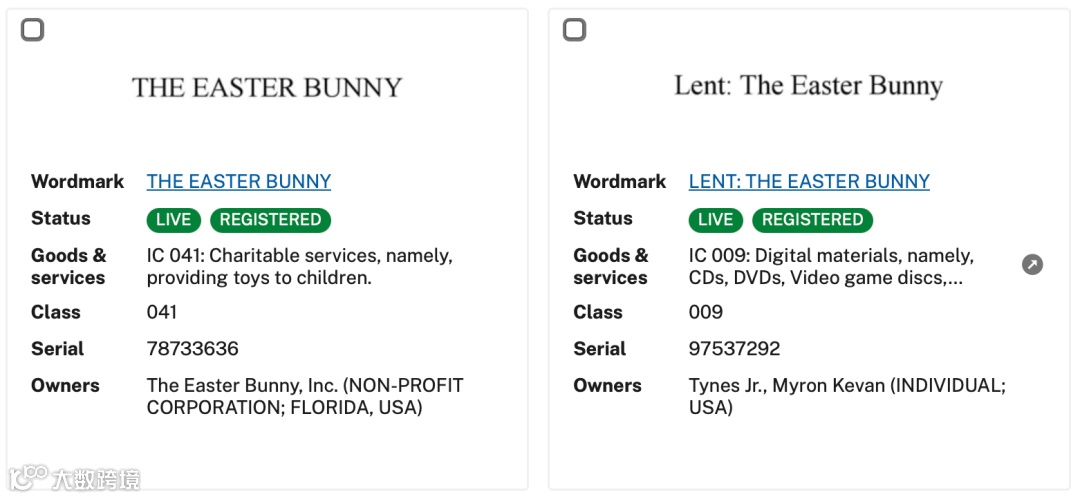Click LIVE badge on the Lent trademark card
This screenshot has width=1080, height=499.
pos(716,220)
